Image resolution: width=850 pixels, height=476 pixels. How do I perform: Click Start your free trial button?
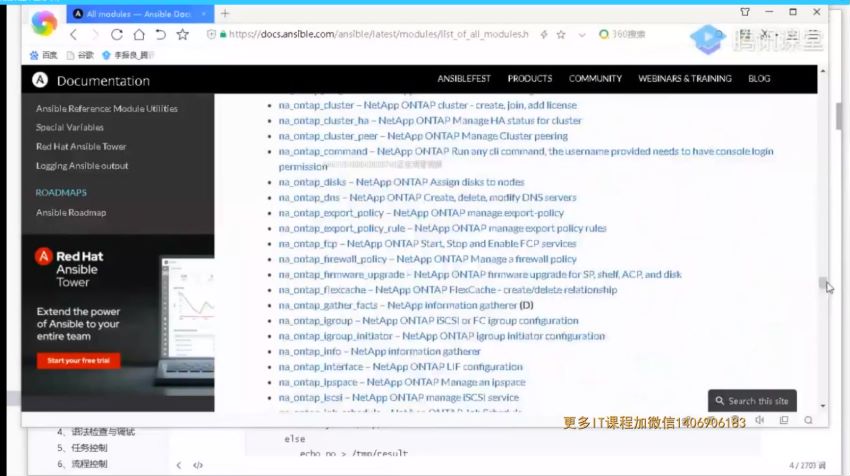tap(79, 361)
